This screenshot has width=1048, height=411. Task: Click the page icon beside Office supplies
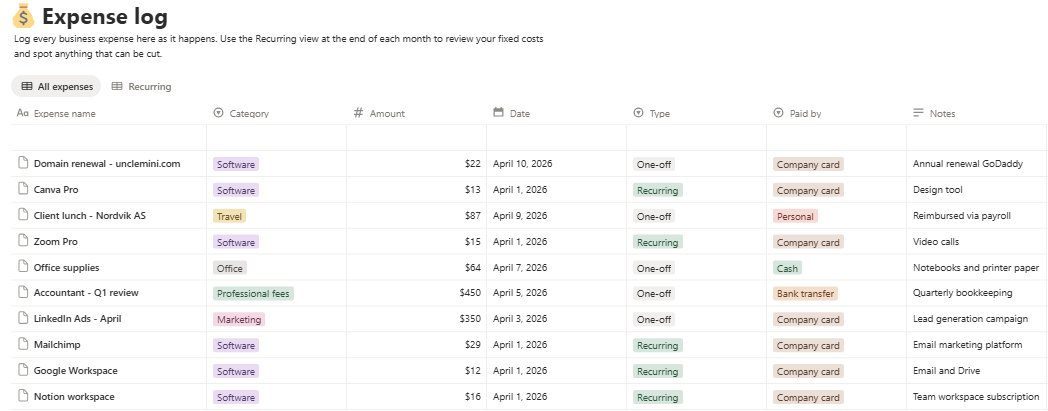[23, 267]
